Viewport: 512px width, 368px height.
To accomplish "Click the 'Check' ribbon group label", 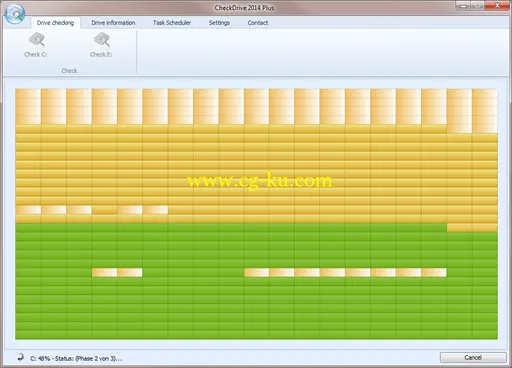I will [x=69, y=71].
